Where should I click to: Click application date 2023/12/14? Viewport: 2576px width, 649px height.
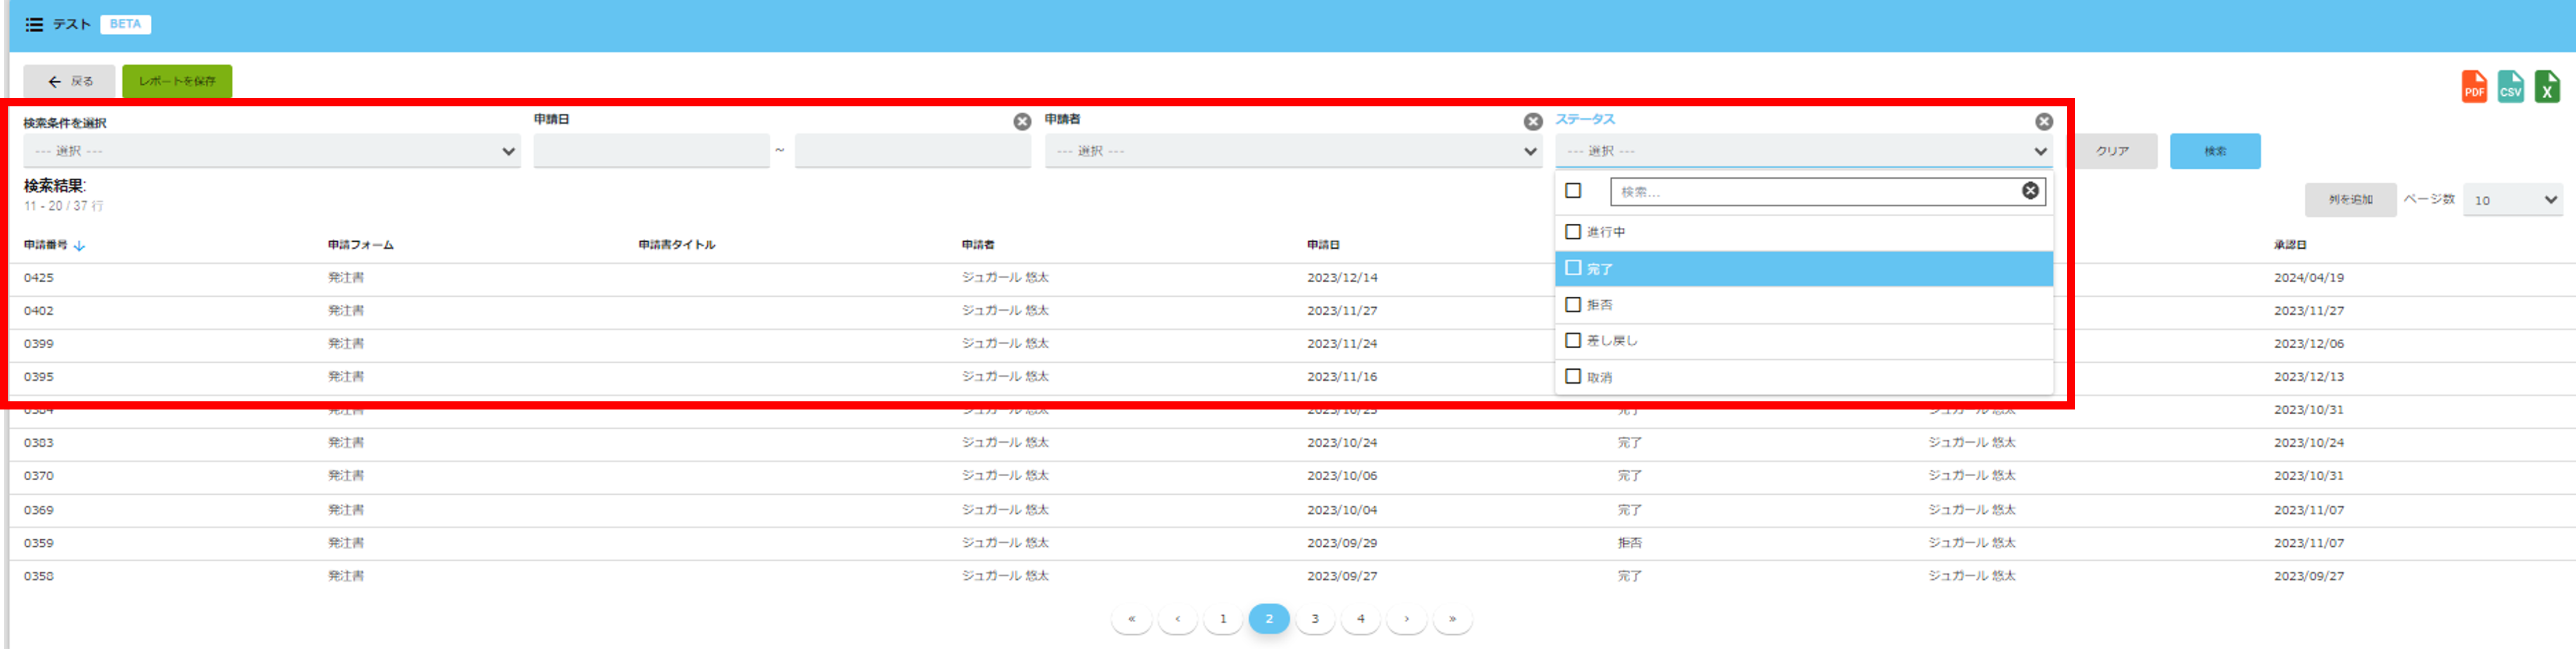1342,278
